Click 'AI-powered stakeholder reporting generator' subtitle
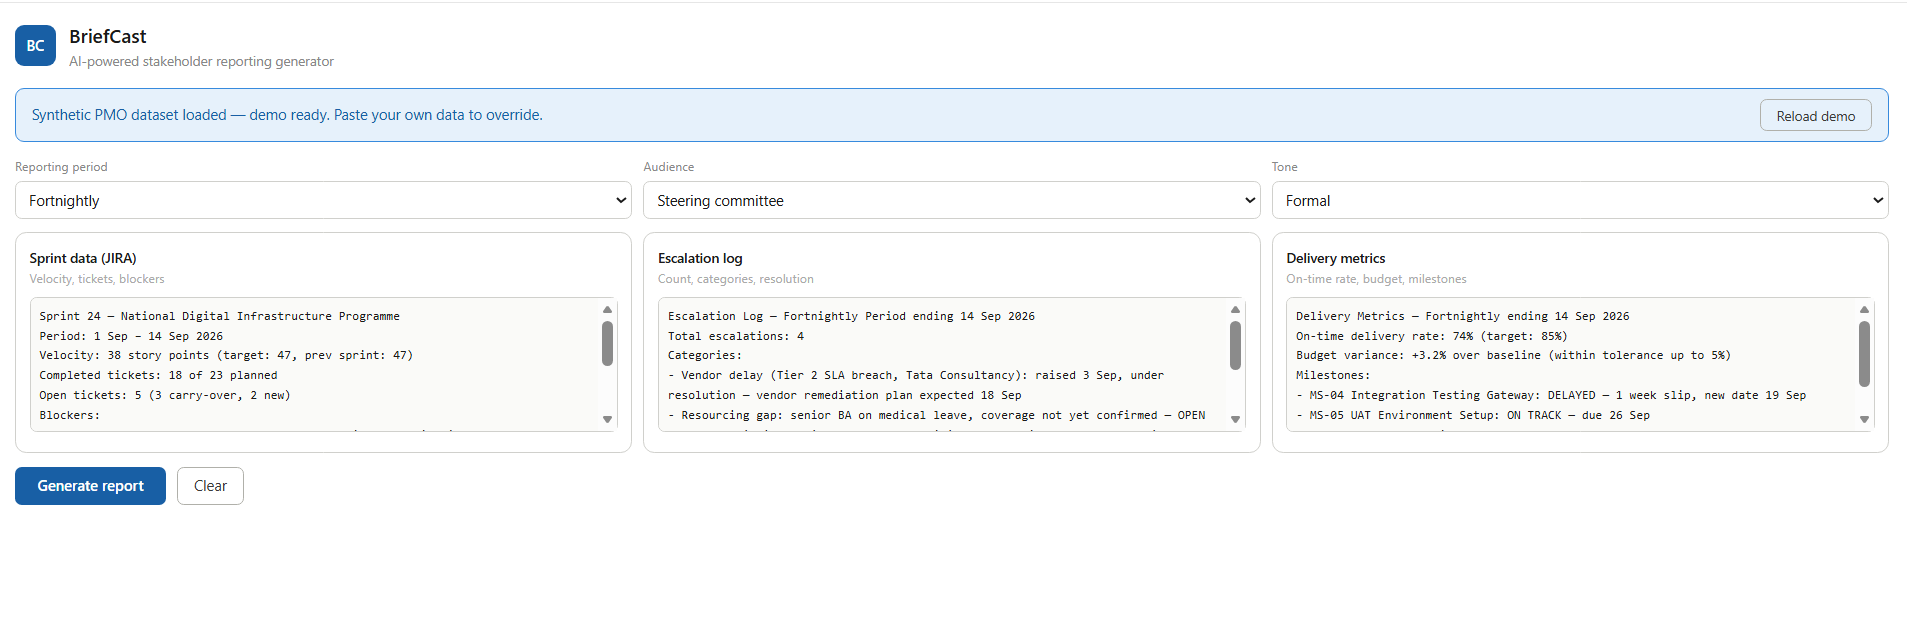 [201, 61]
